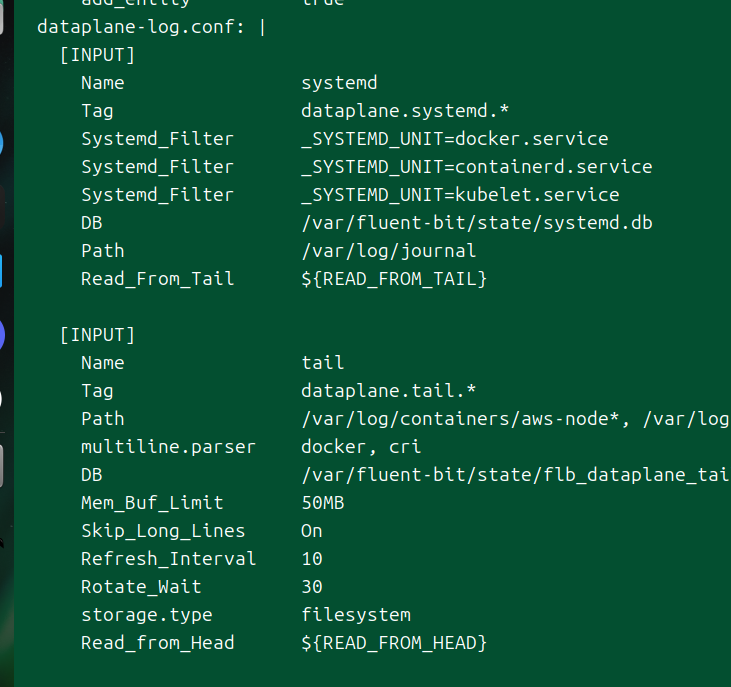731x687 pixels.
Task: Click the /var/log/journal path value
Action: tap(389, 251)
